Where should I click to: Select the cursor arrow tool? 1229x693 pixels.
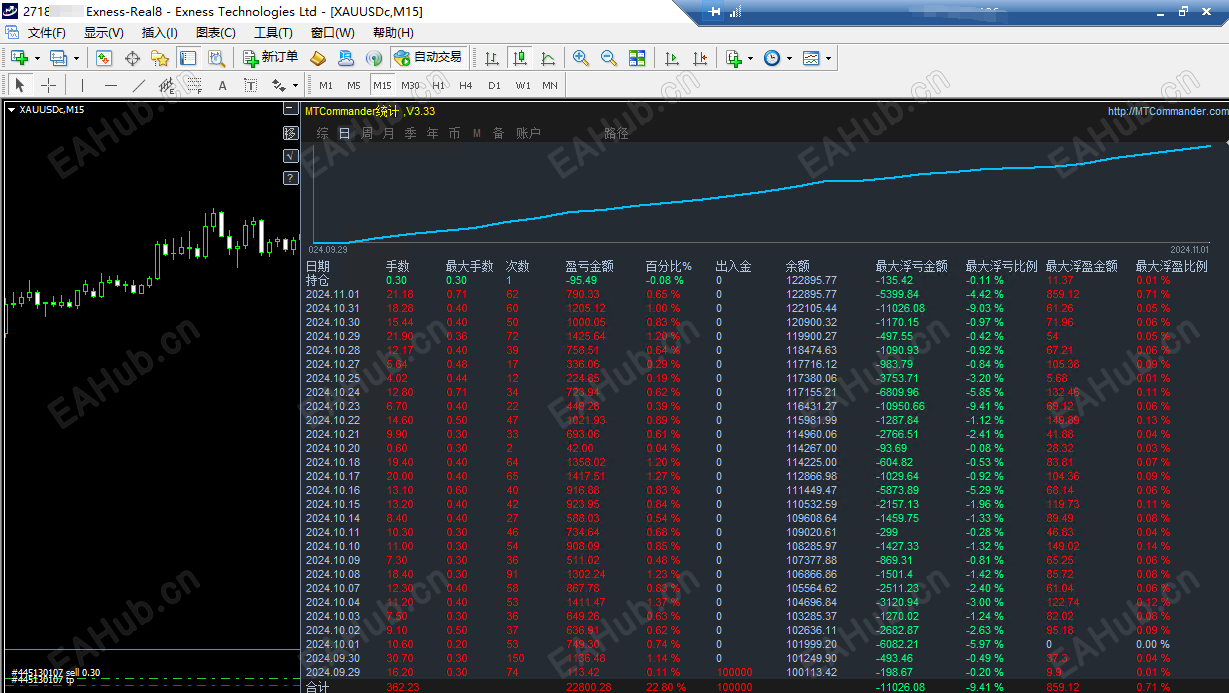coord(19,85)
